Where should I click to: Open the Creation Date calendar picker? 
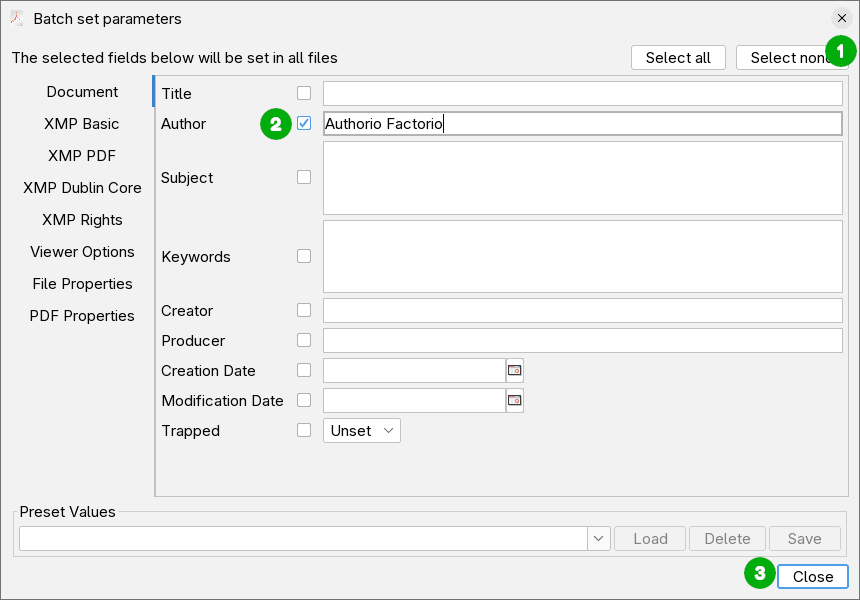[x=514, y=370]
